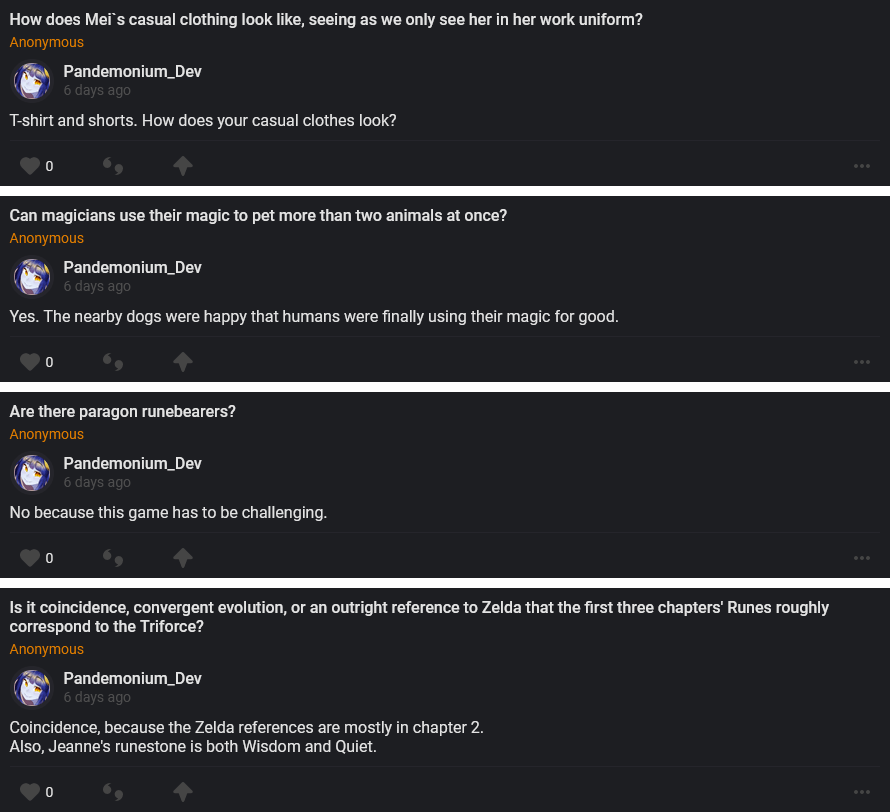Screen dimensions: 890x812
Task: Open Pandemonium_Dev profile from Zelda answer
Action: coord(132,678)
